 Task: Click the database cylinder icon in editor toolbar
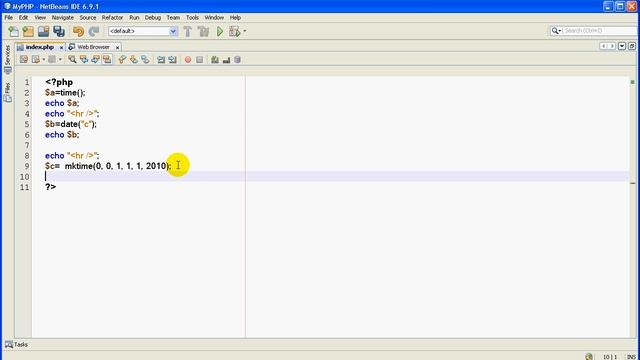pos(237,60)
